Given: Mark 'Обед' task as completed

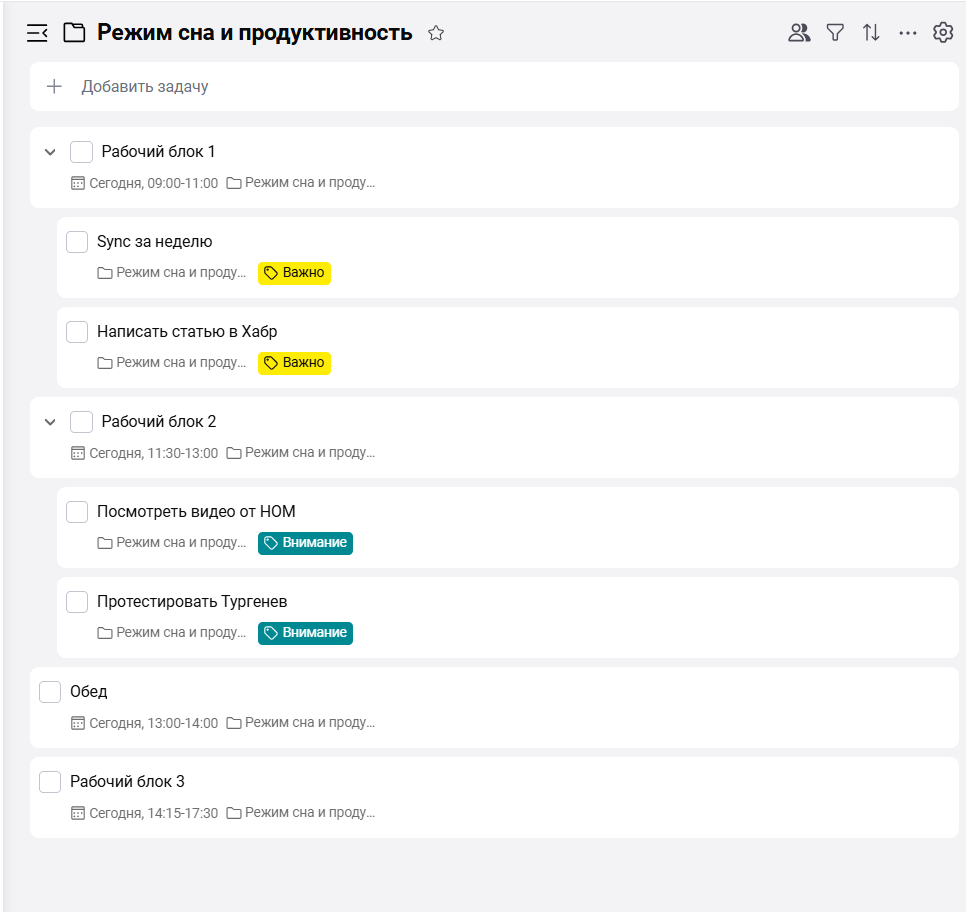Looking at the screenshot, I should coord(50,692).
